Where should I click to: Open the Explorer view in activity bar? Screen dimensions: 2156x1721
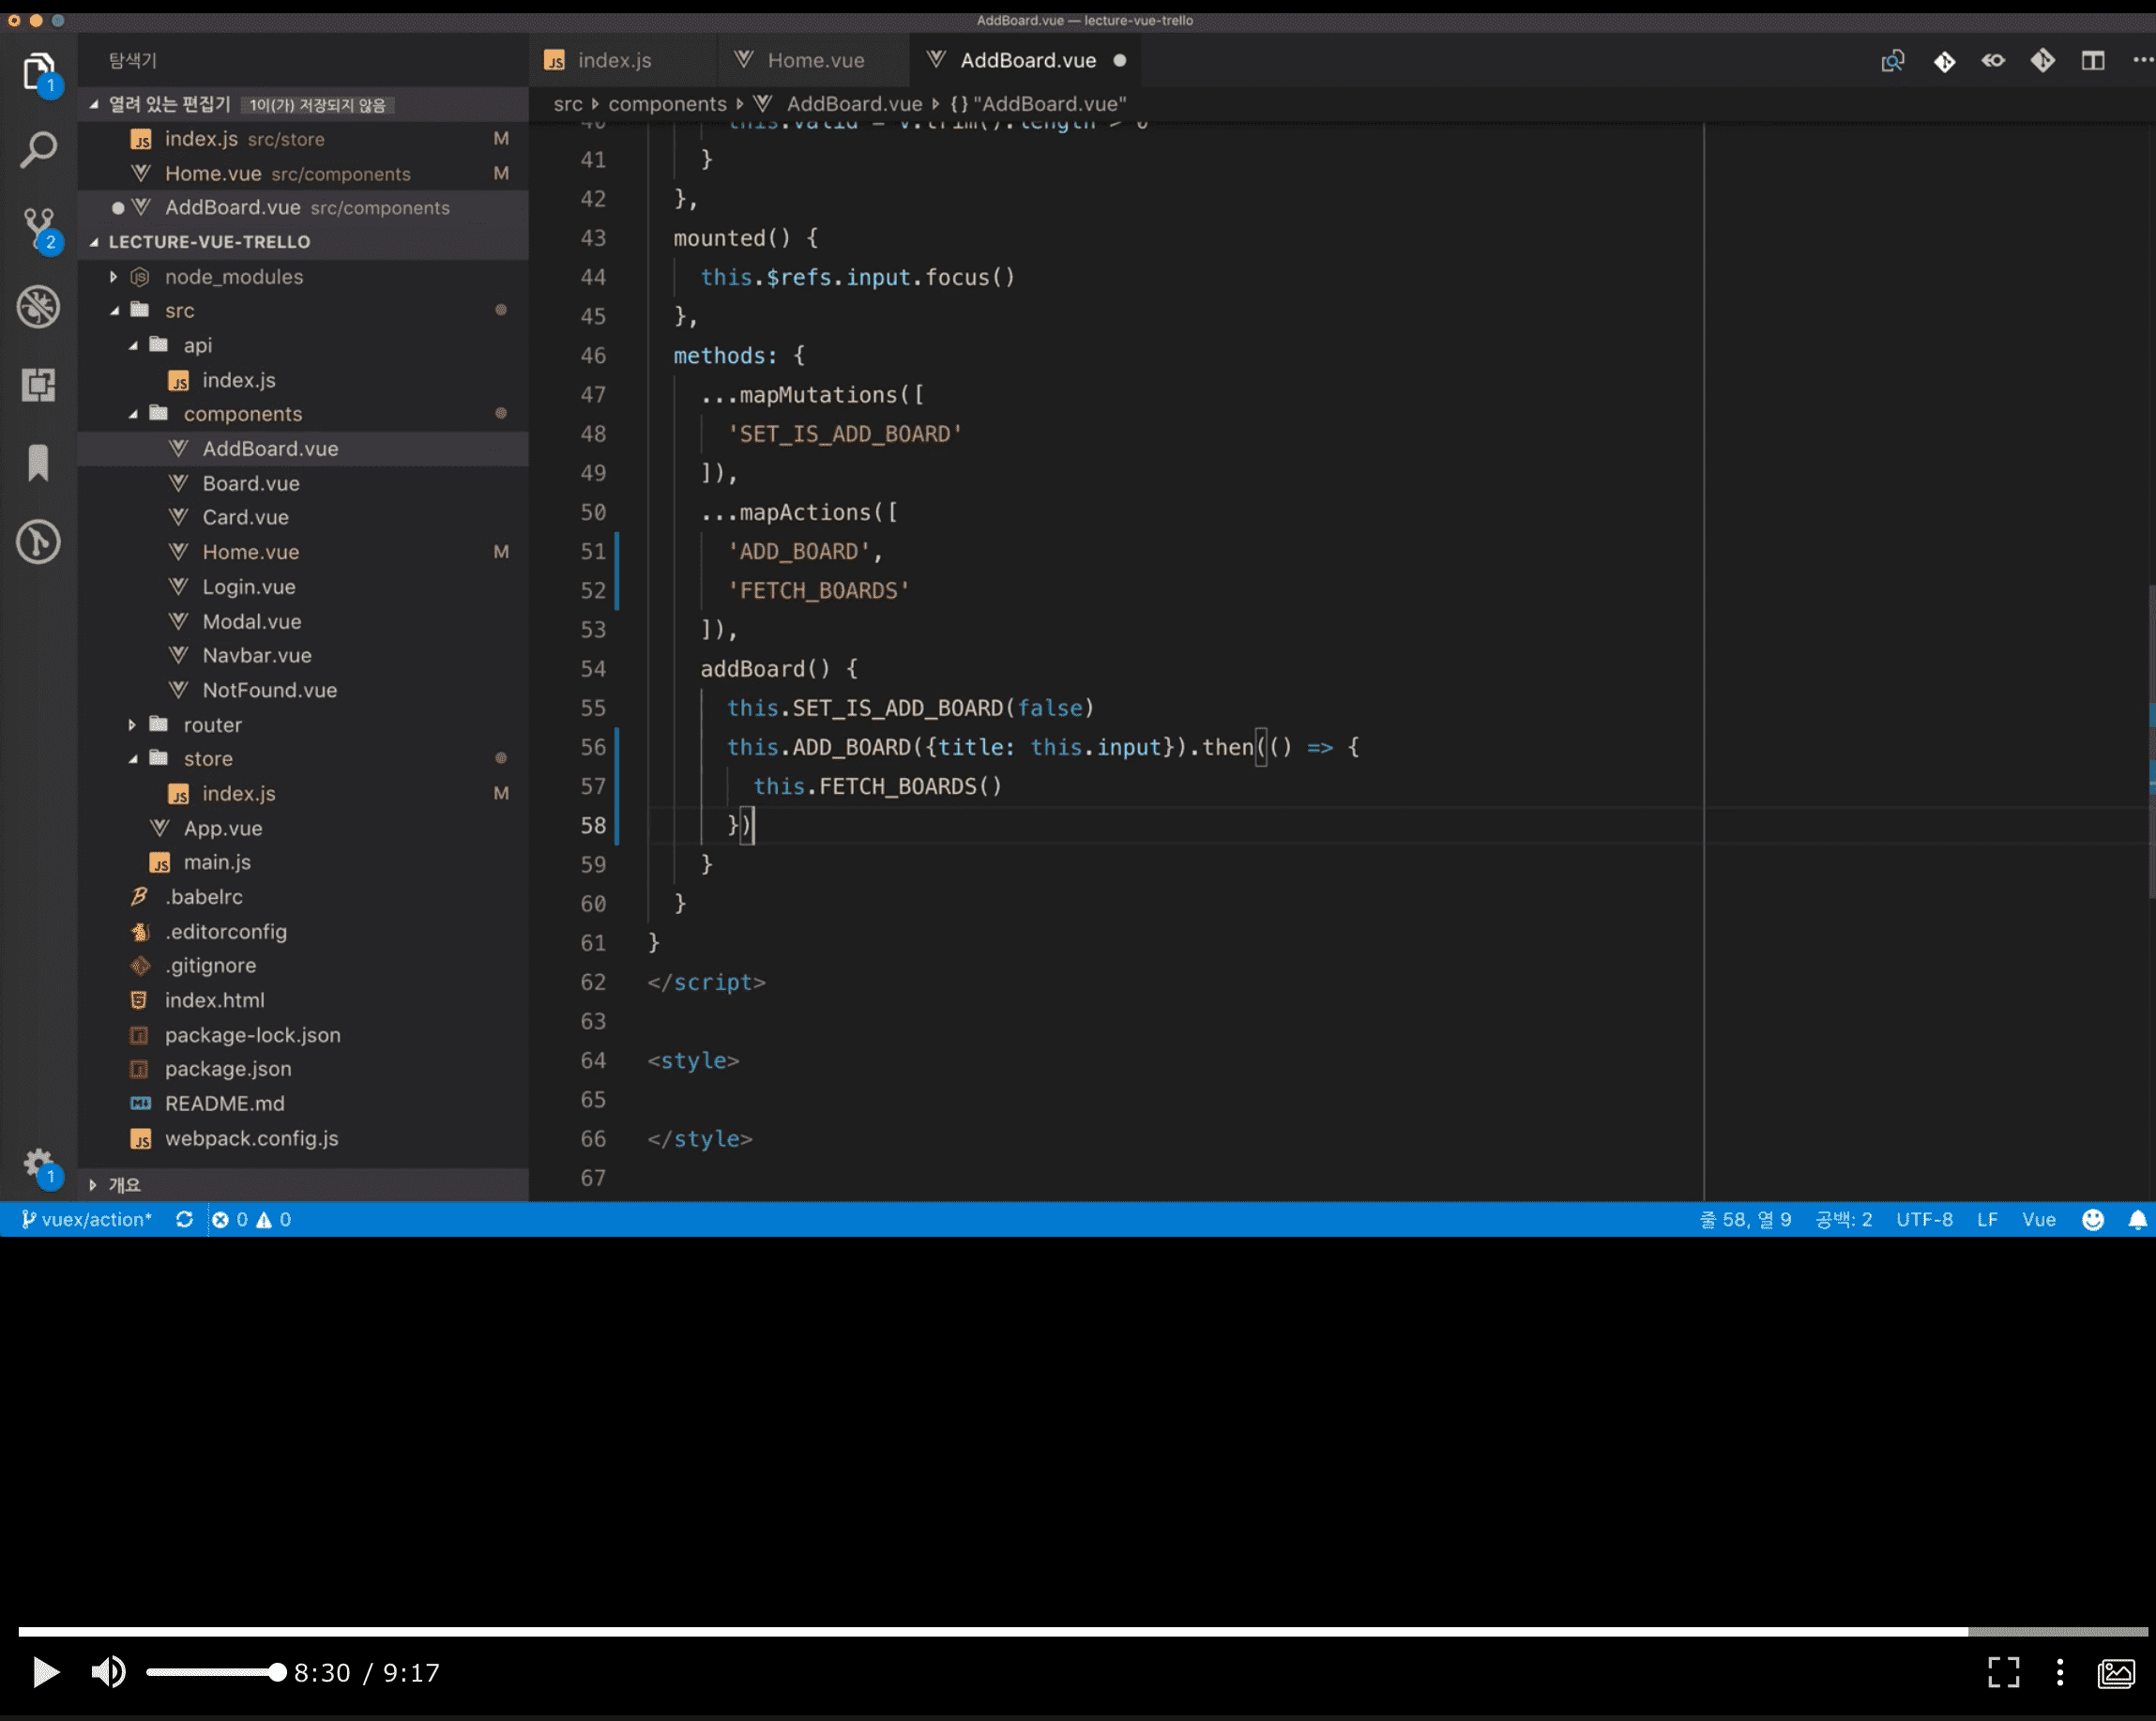39,73
